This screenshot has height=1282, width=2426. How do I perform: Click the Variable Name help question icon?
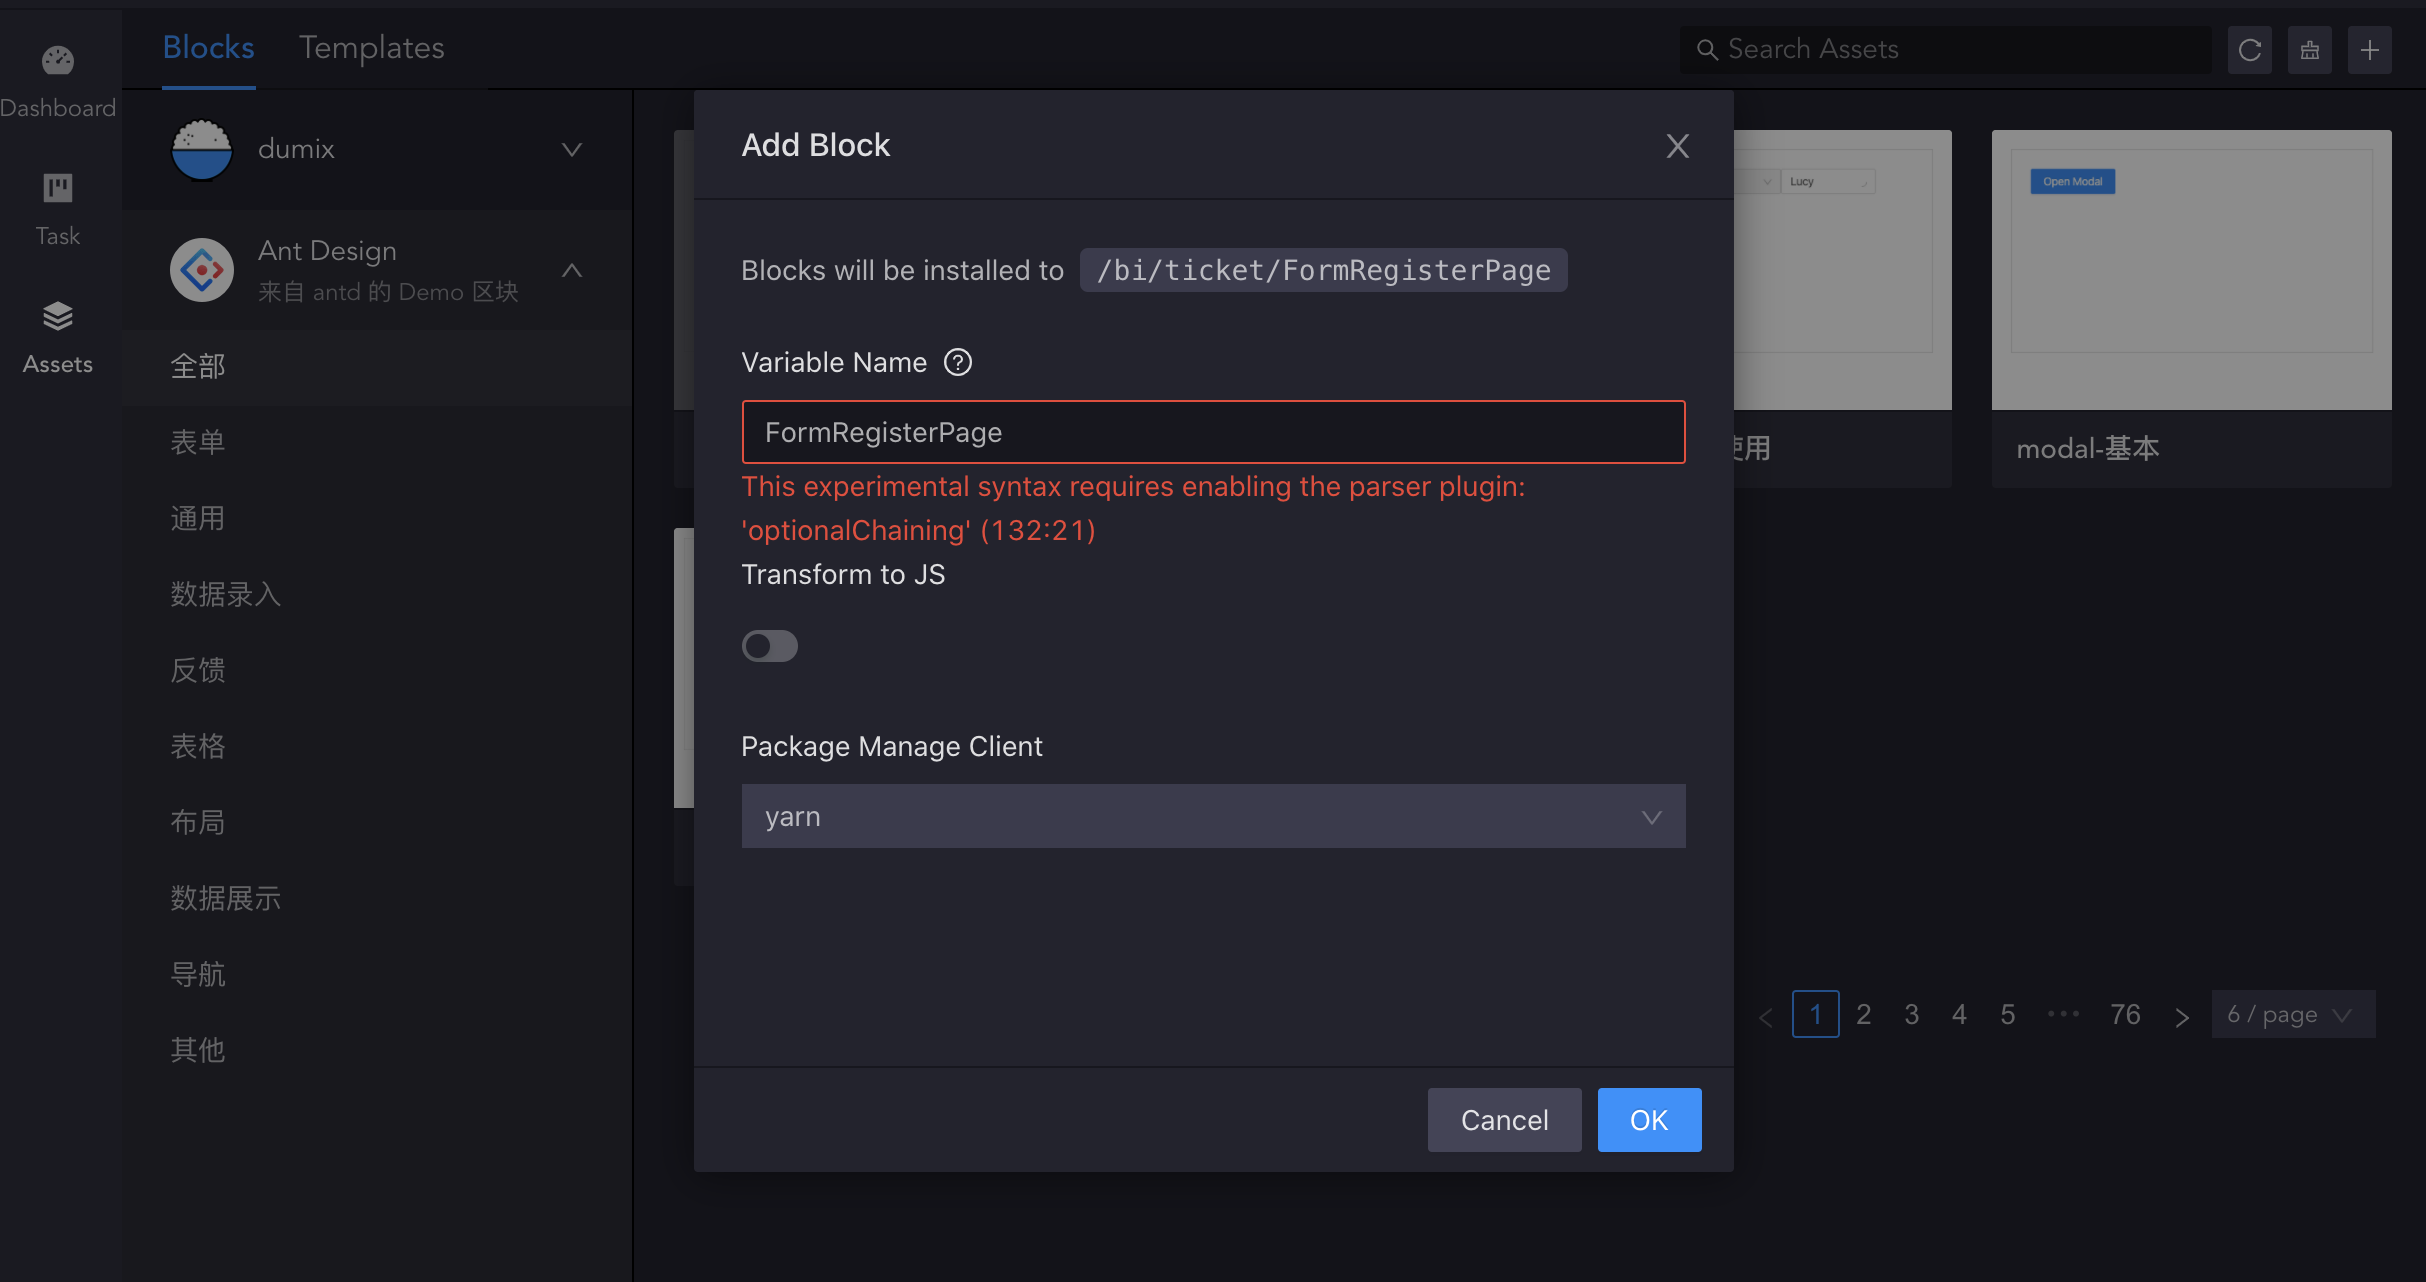pos(958,362)
